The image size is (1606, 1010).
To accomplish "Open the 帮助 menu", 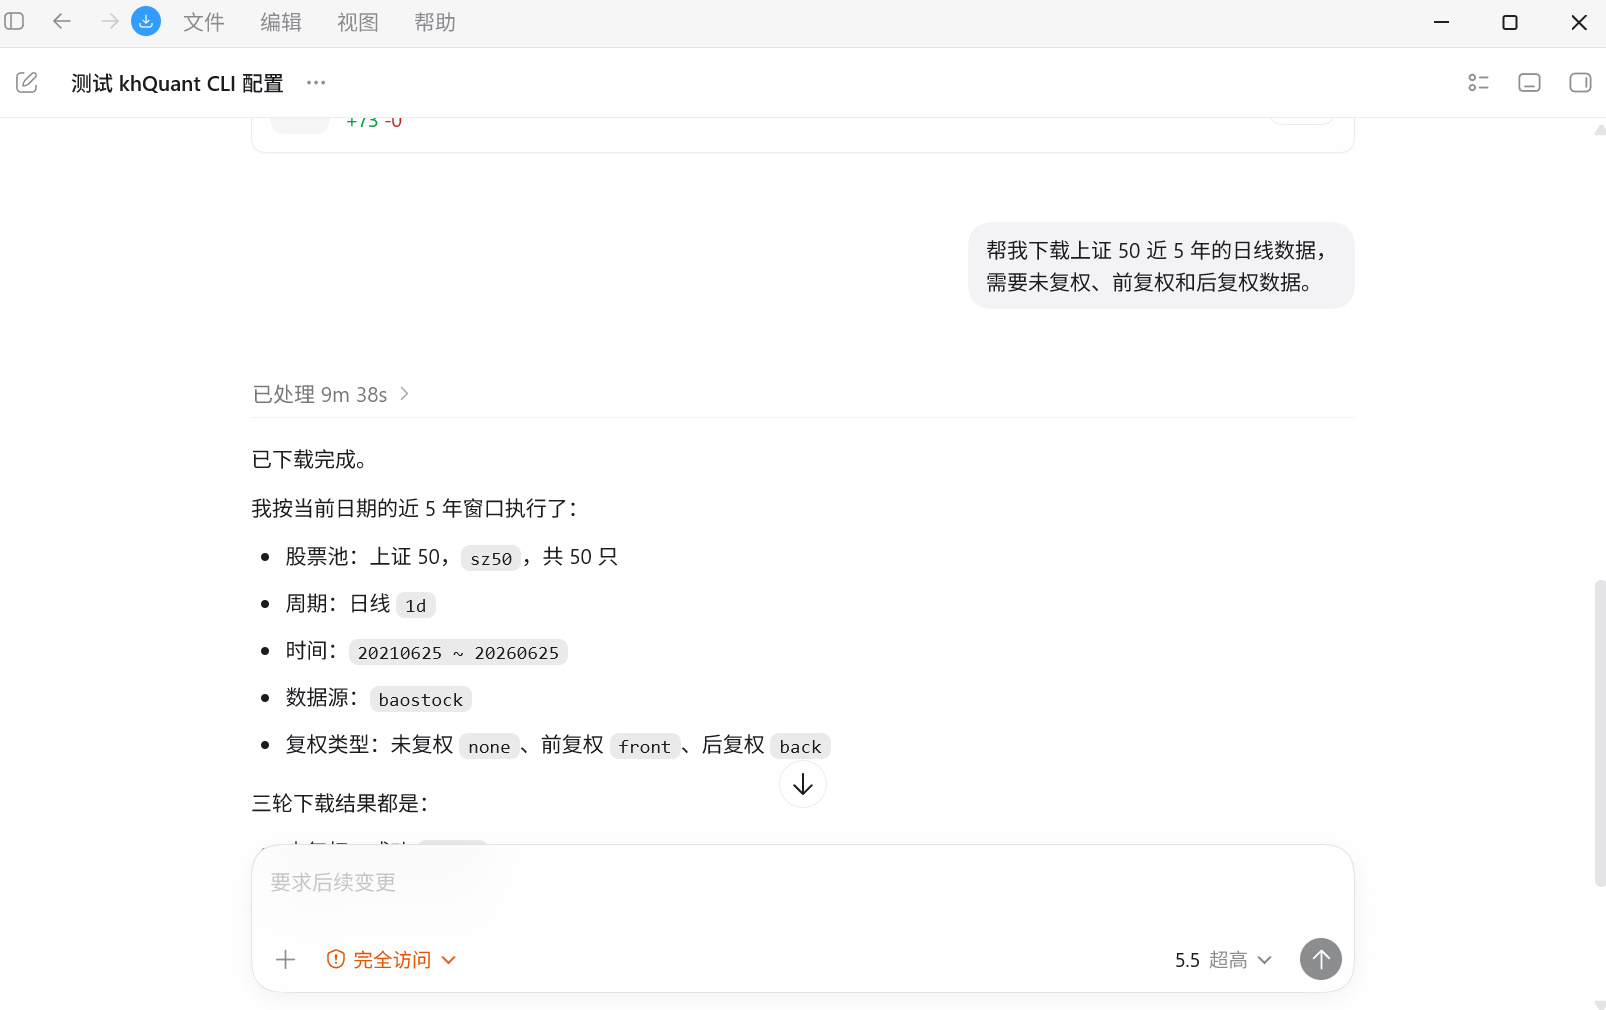I will (x=435, y=22).
